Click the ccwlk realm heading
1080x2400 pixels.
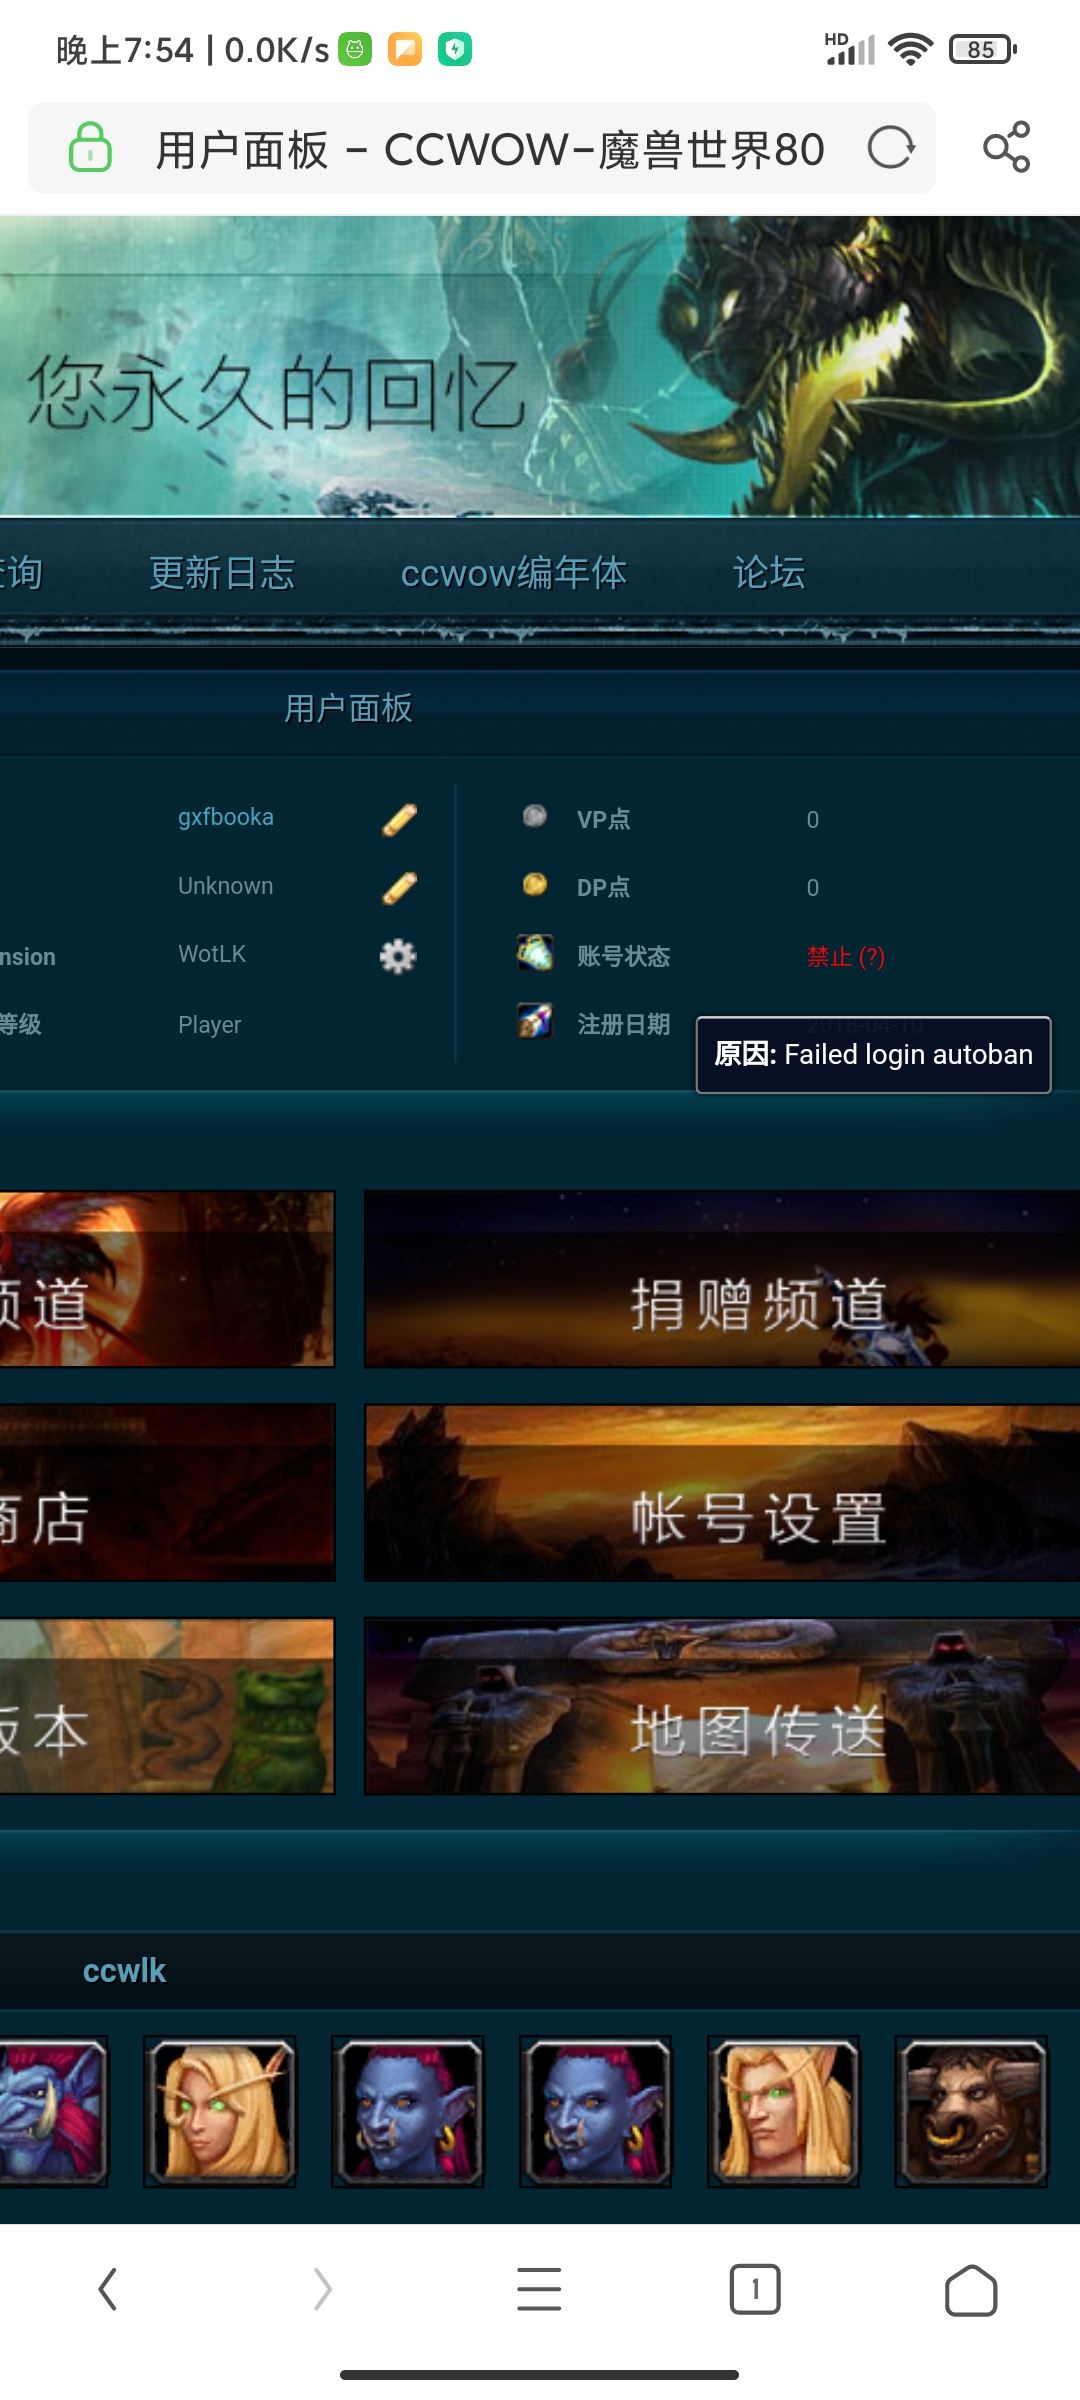pyautogui.click(x=124, y=1970)
